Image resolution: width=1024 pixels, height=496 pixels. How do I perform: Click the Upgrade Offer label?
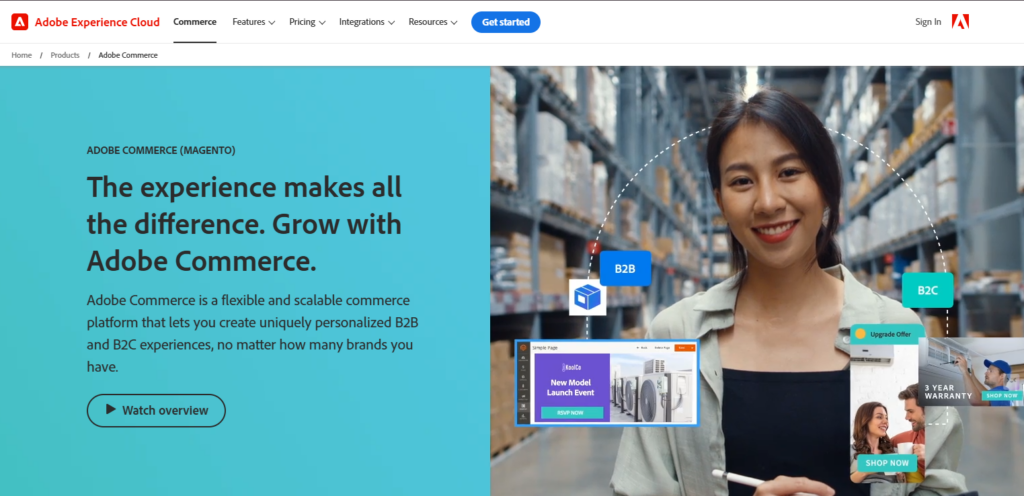click(x=890, y=334)
